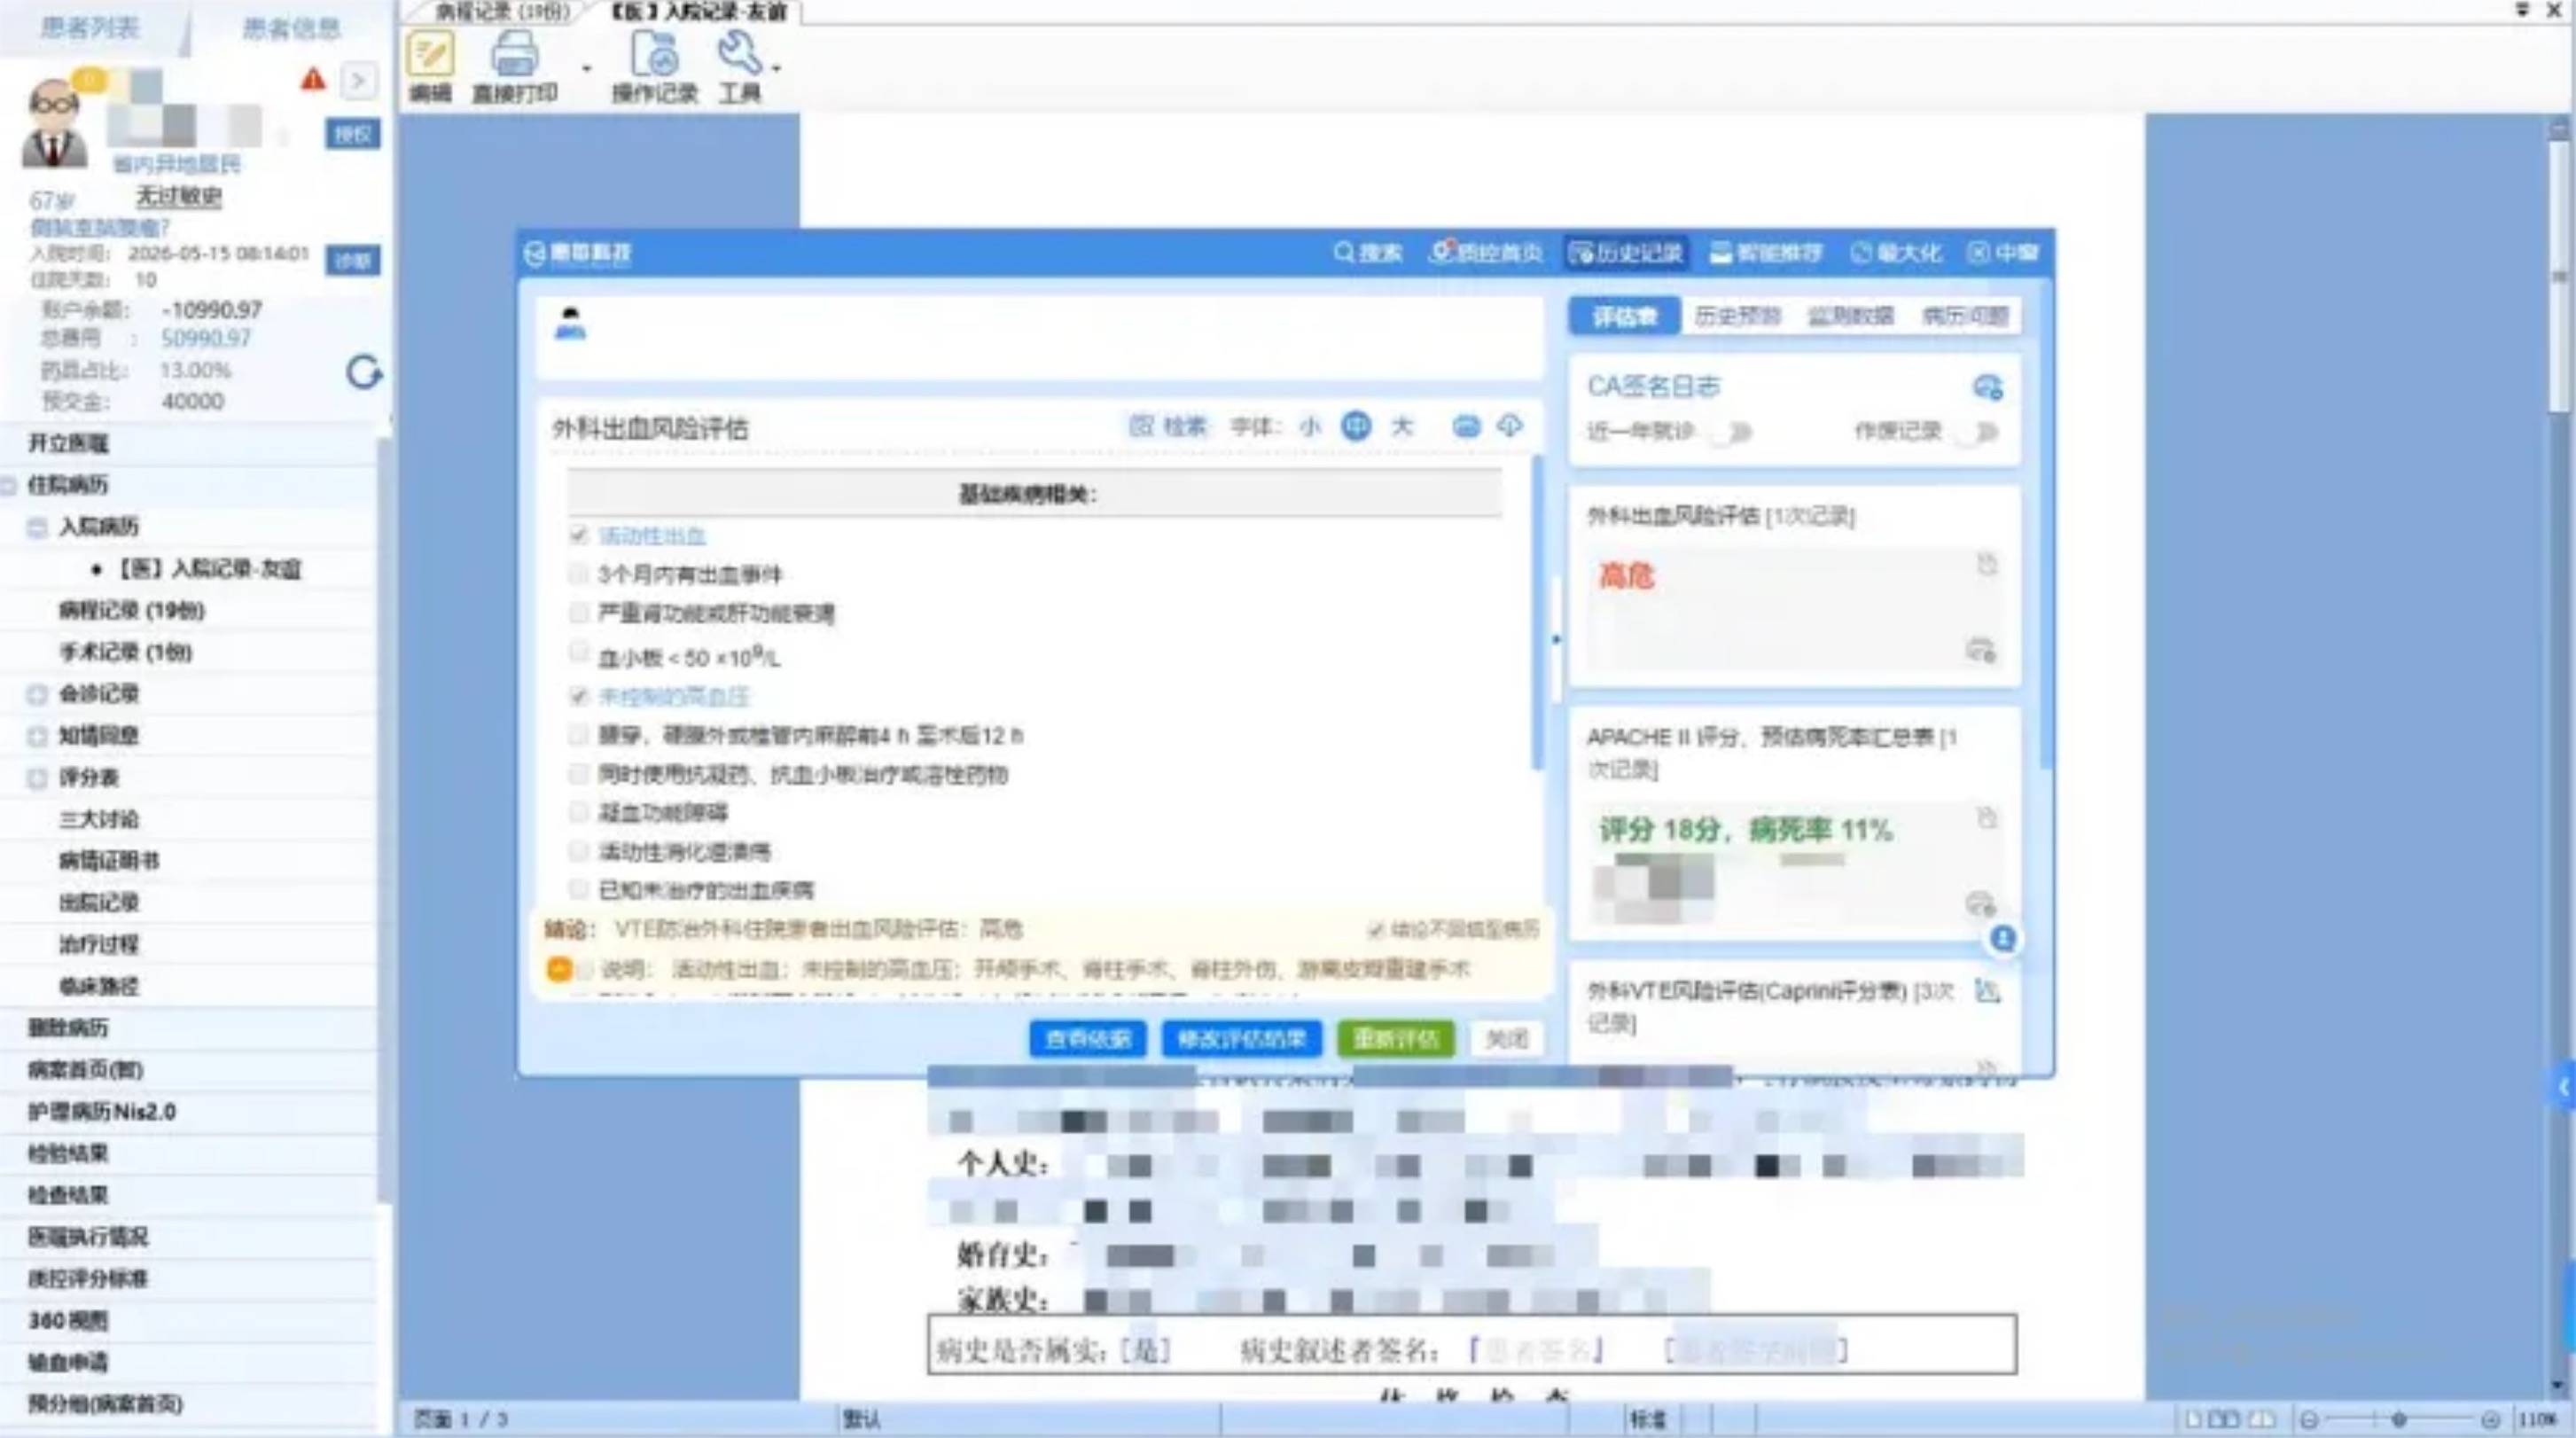Open the 工具 wrench tool icon
The width and height of the screenshot is (2576, 1438).
point(740,52)
